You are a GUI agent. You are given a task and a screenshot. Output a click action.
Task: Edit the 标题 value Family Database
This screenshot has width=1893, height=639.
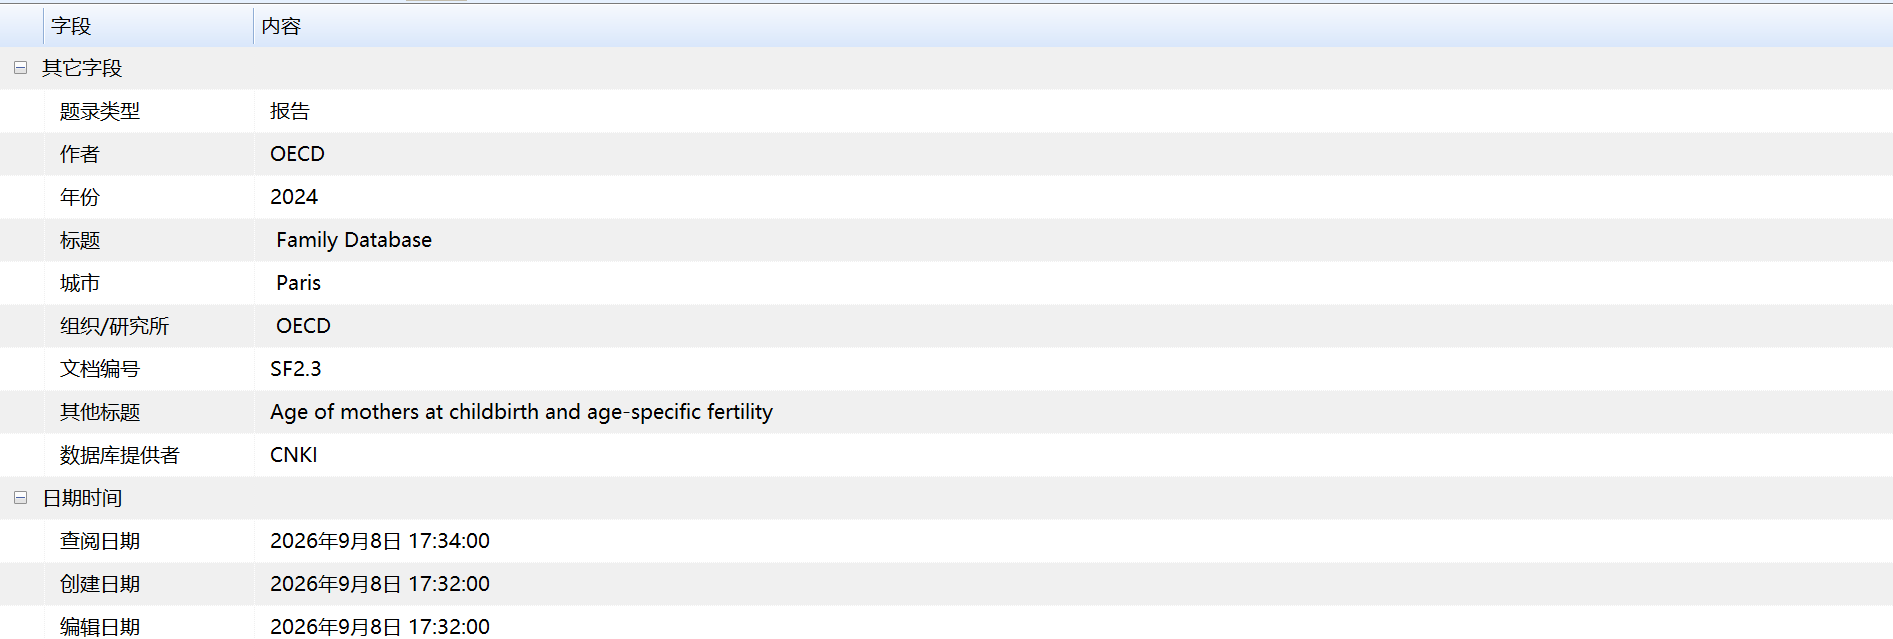[x=1073, y=240]
